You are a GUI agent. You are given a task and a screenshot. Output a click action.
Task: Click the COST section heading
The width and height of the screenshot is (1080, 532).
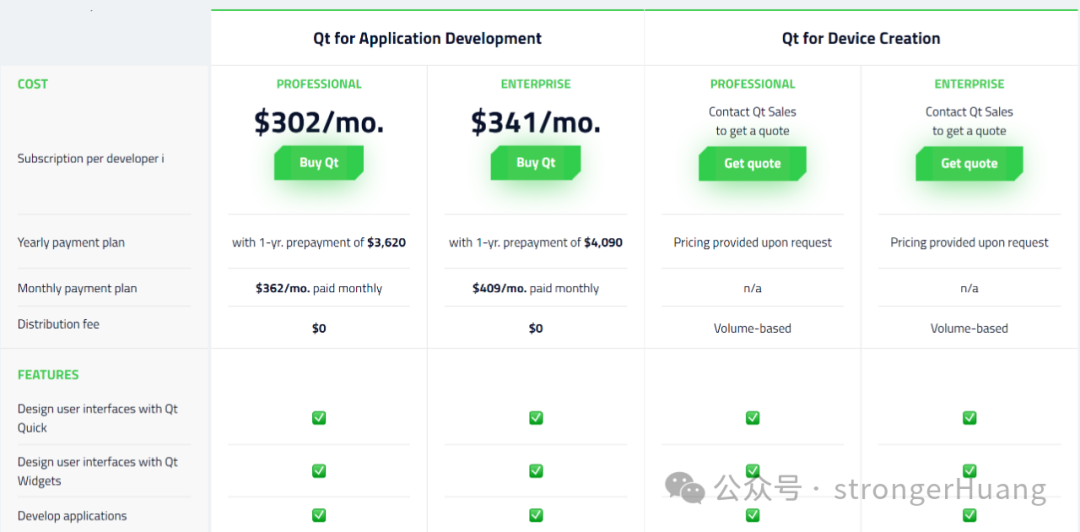[x=33, y=84]
